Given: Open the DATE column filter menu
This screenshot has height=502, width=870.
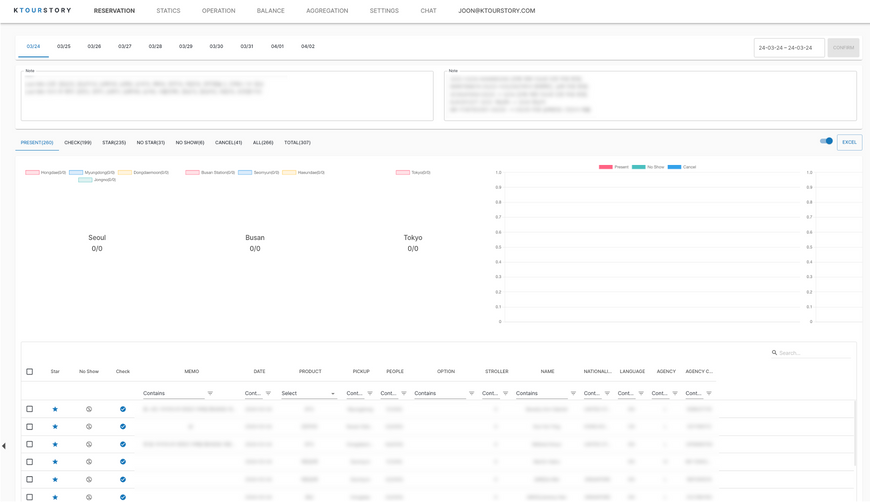Looking at the screenshot, I should tap(268, 393).
